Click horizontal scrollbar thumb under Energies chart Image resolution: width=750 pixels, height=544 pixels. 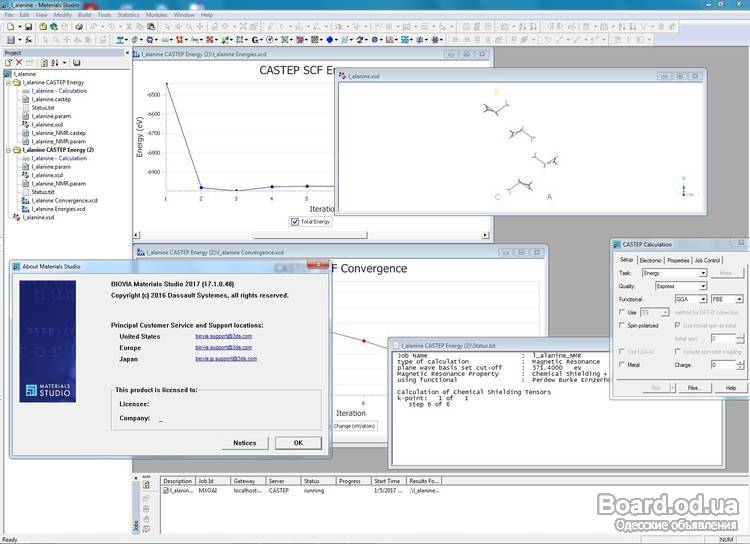(310, 235)
